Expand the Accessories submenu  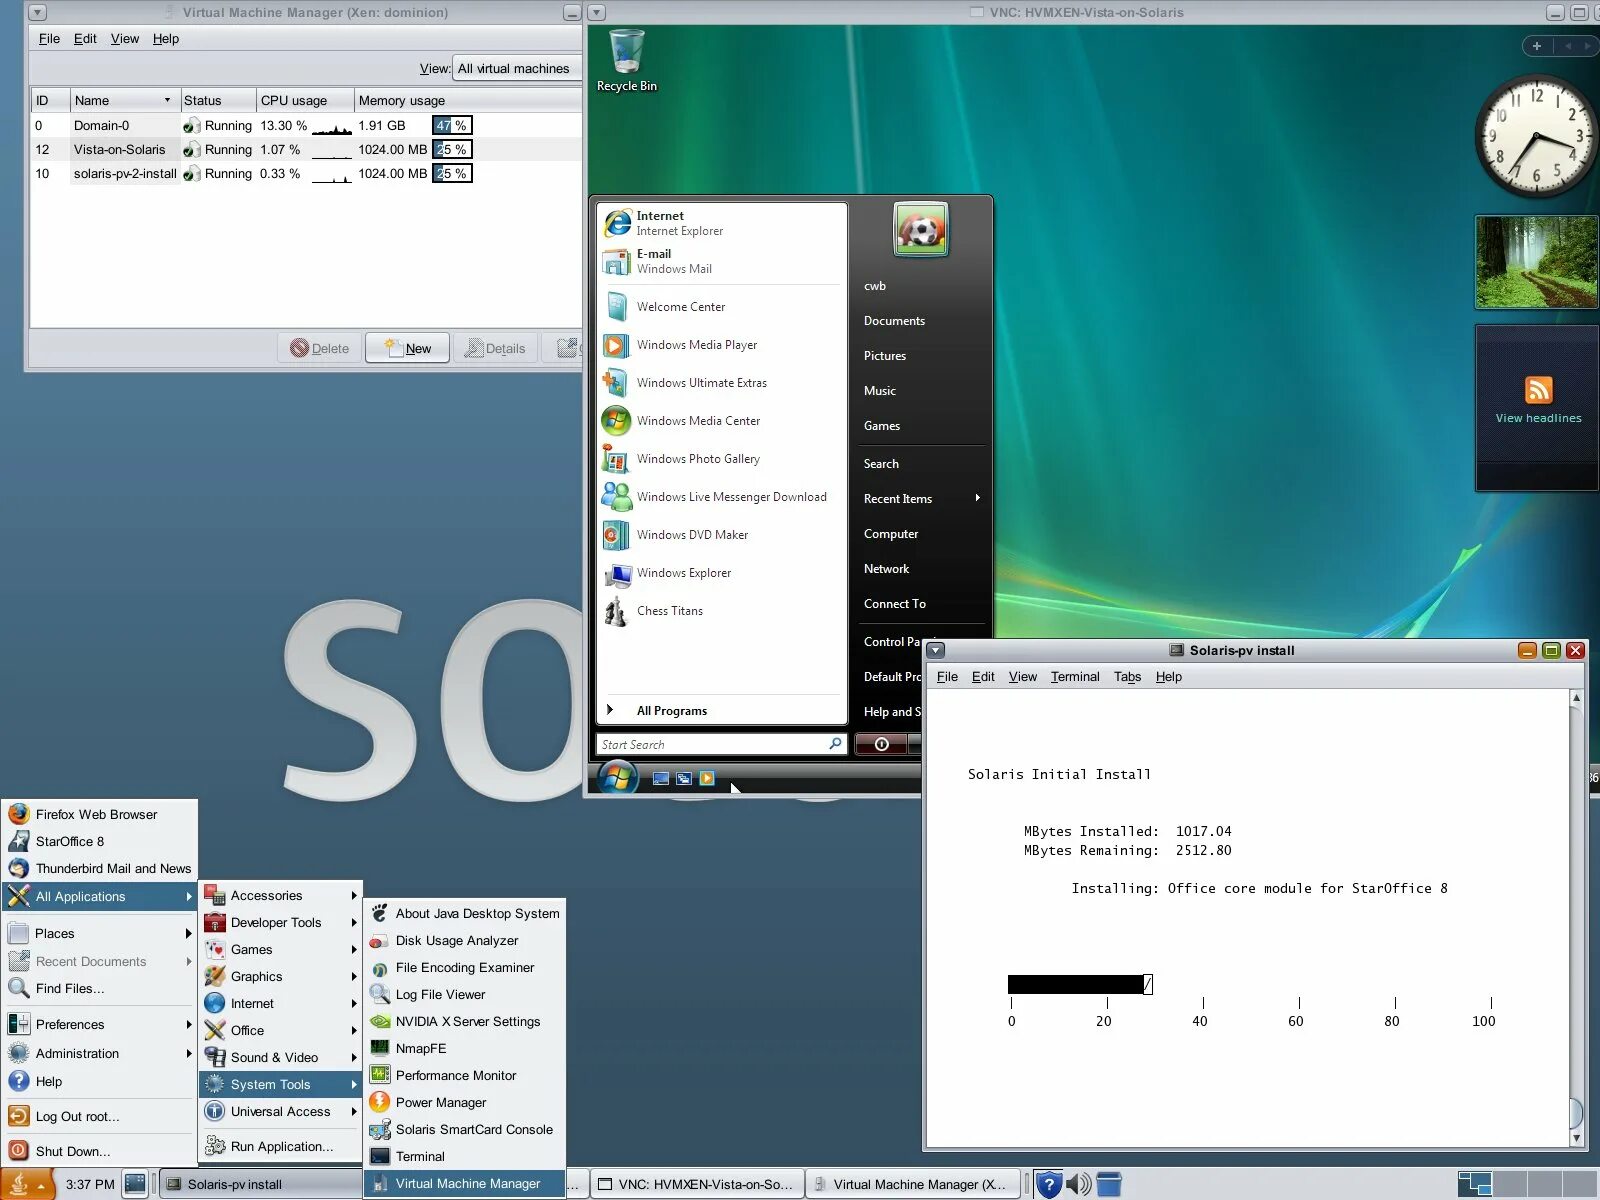click(281, 895)
